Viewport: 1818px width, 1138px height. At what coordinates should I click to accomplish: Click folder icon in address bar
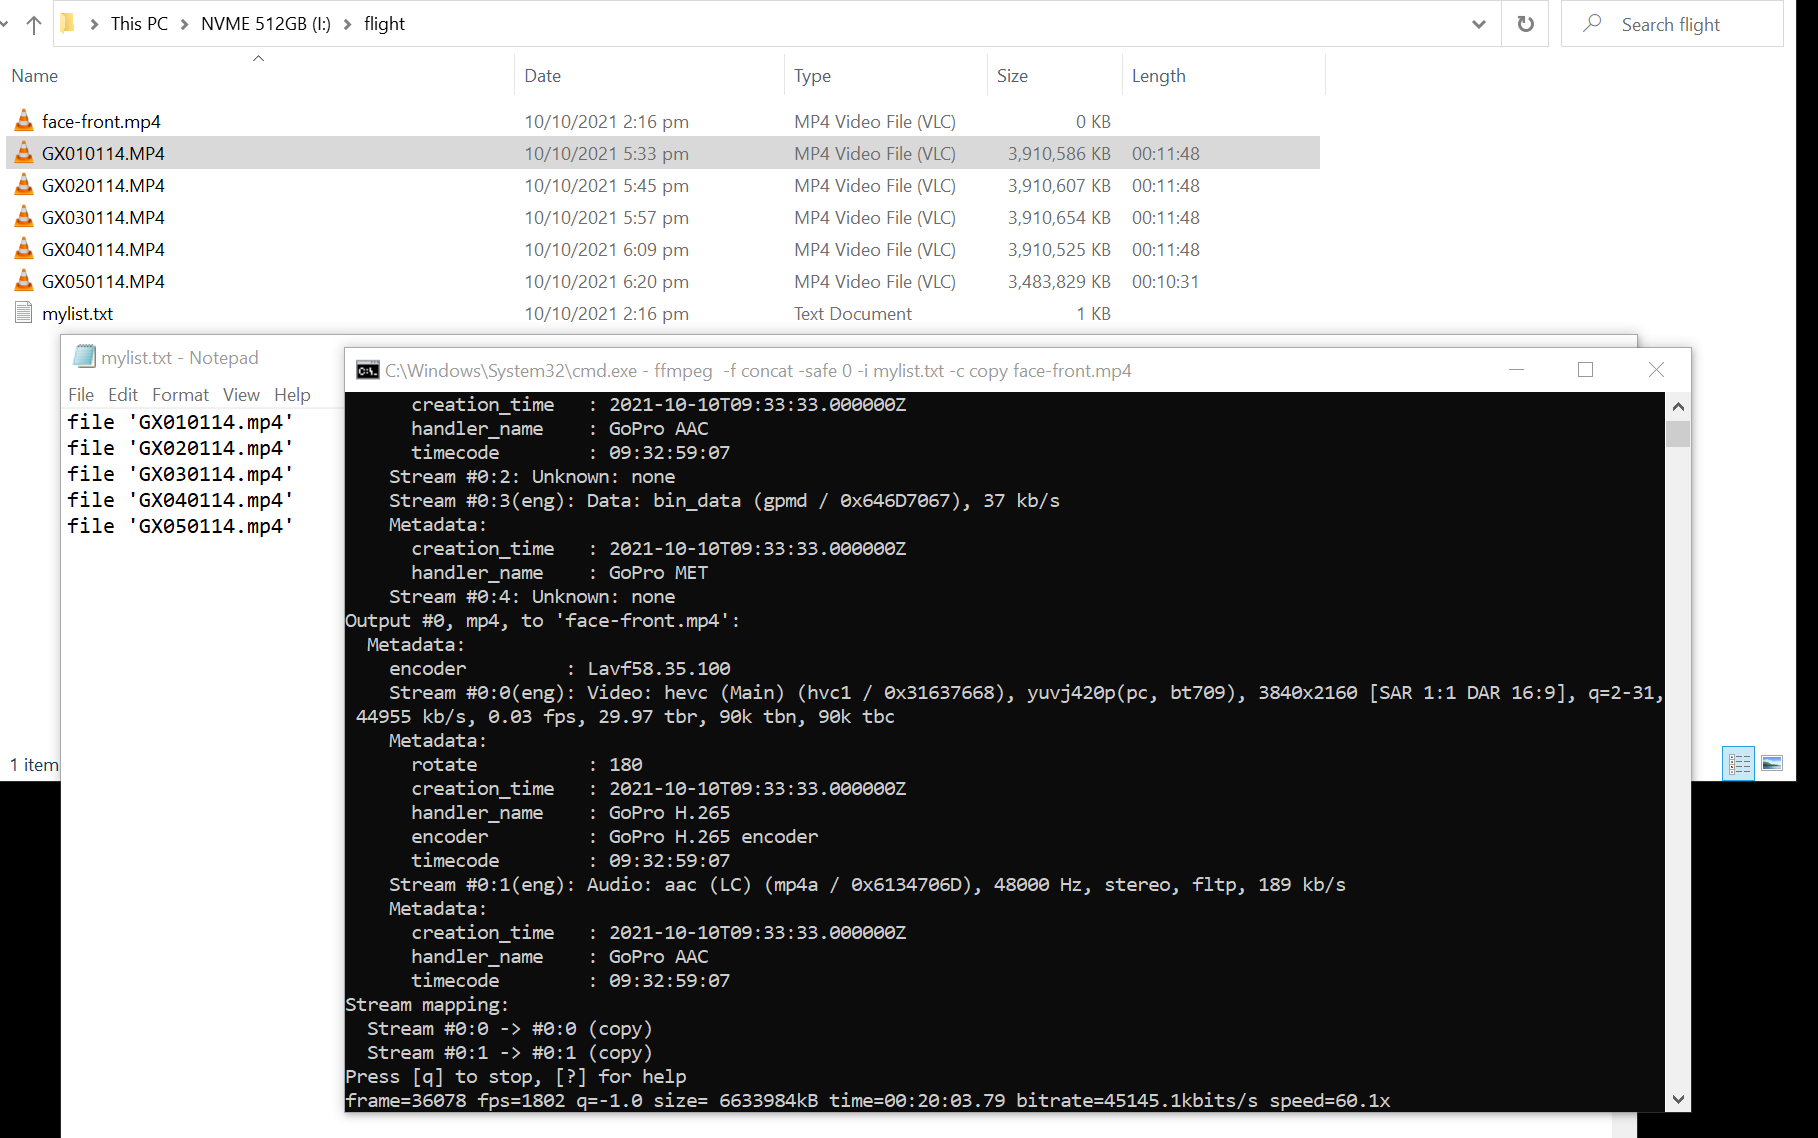67,23
